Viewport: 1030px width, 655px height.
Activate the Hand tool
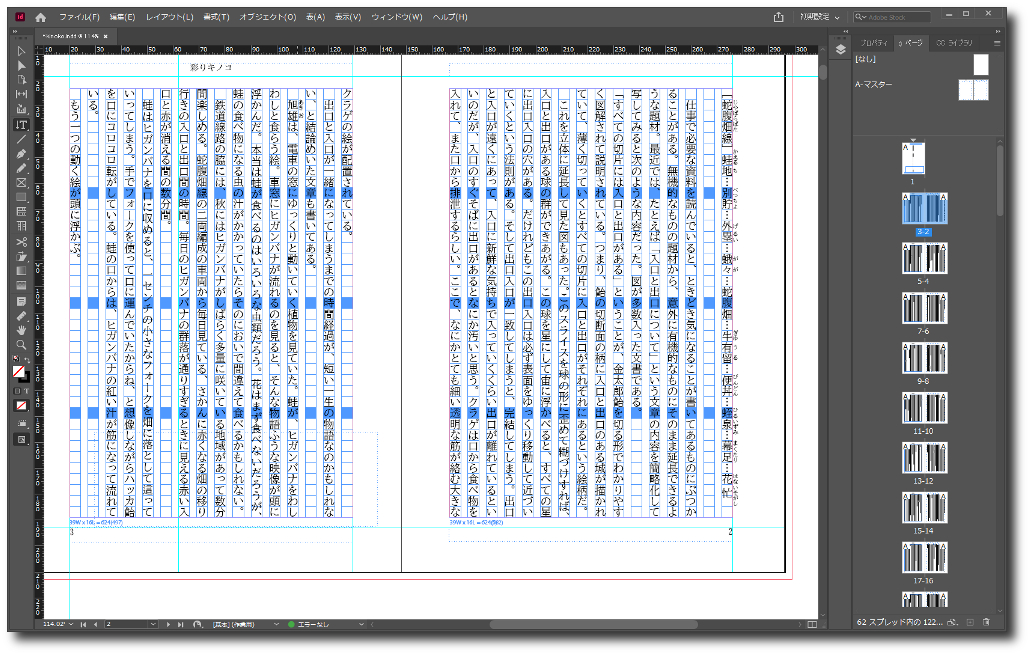[x=21, y=329]
